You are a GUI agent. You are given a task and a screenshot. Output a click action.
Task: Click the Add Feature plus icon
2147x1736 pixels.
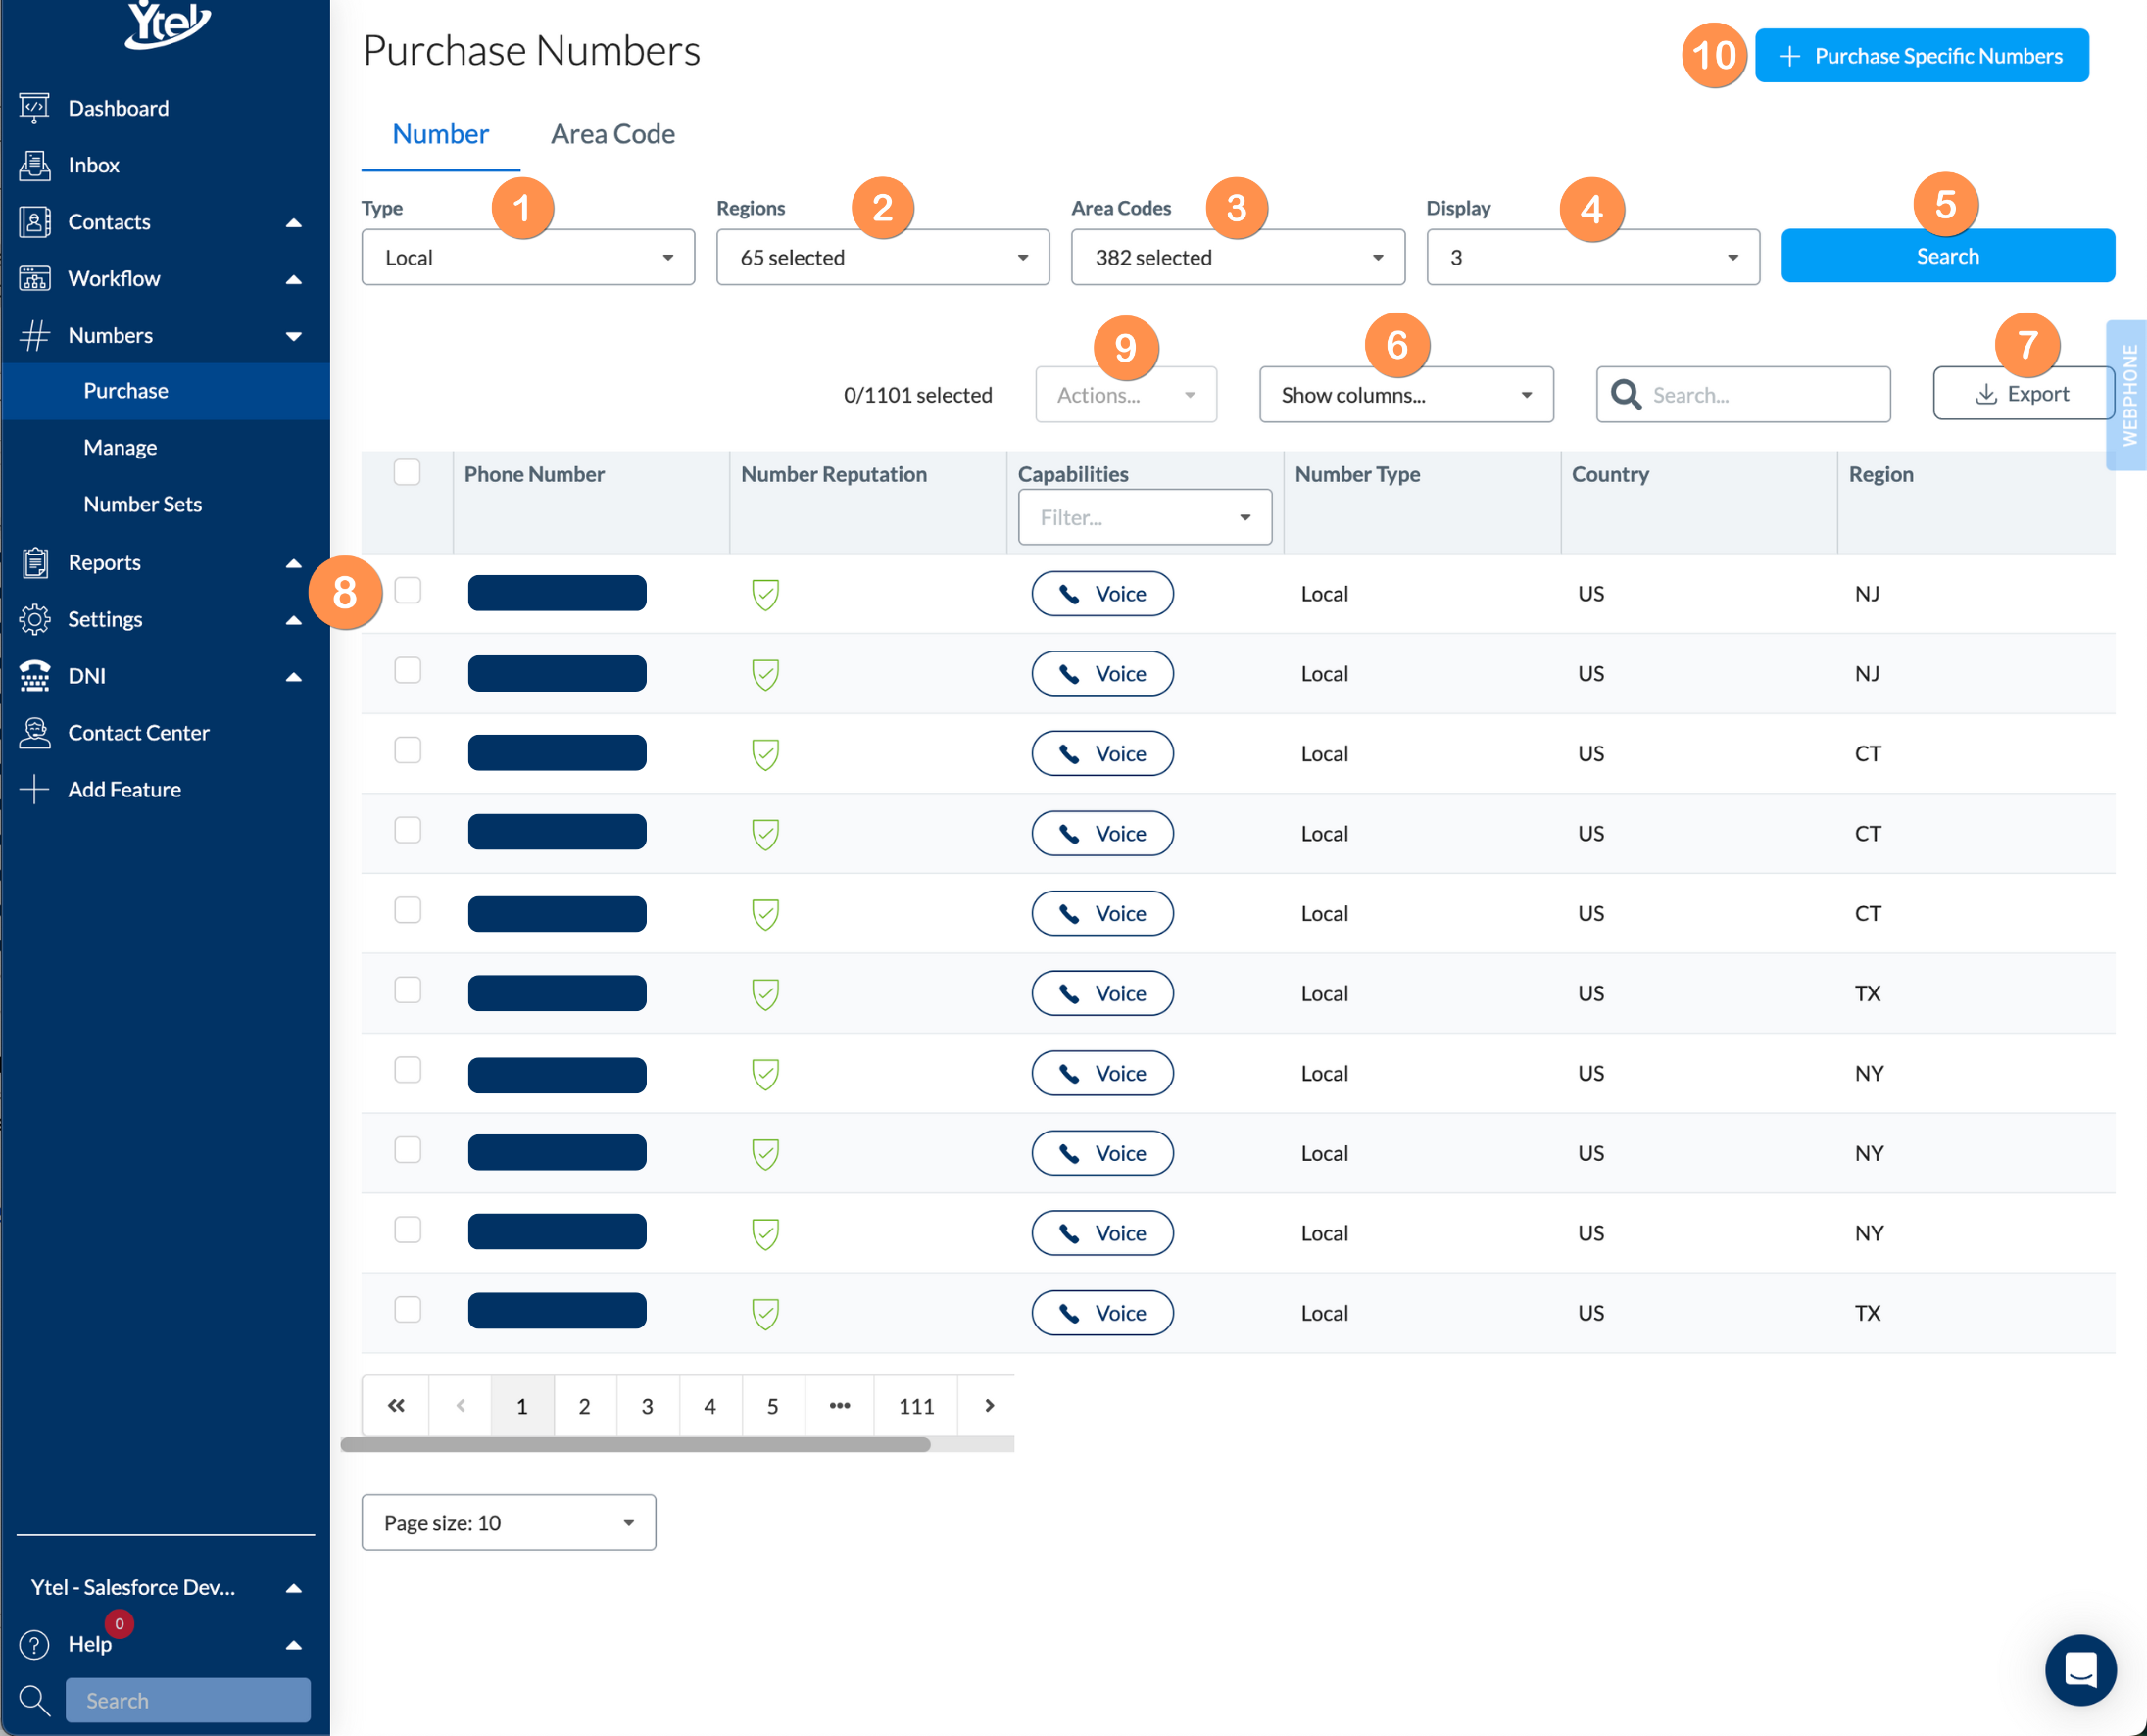click(34, 789)
